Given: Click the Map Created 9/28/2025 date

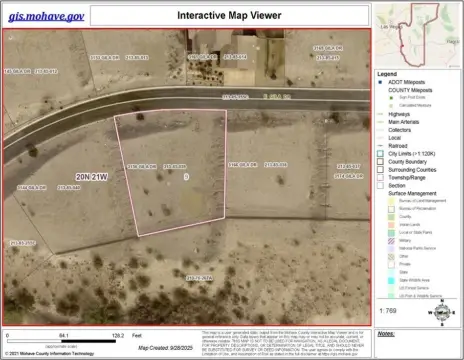Looking at the screenshot, I should coord(166,348).
